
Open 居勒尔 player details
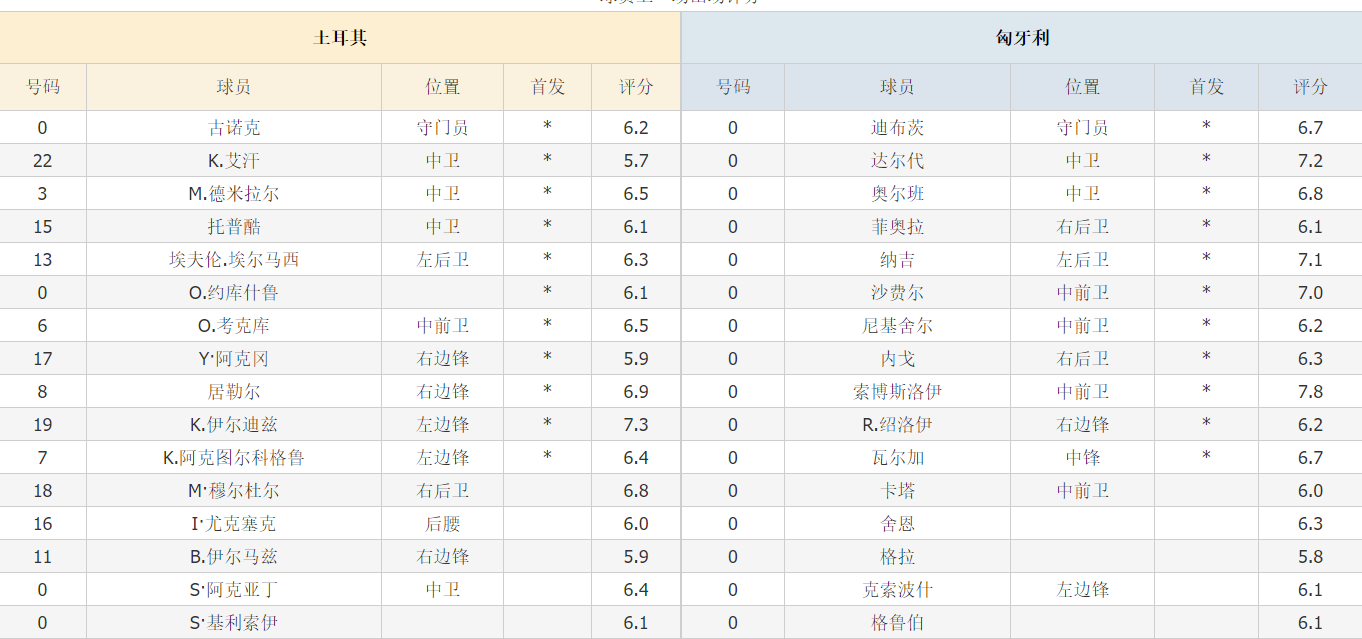pos(234,391)
